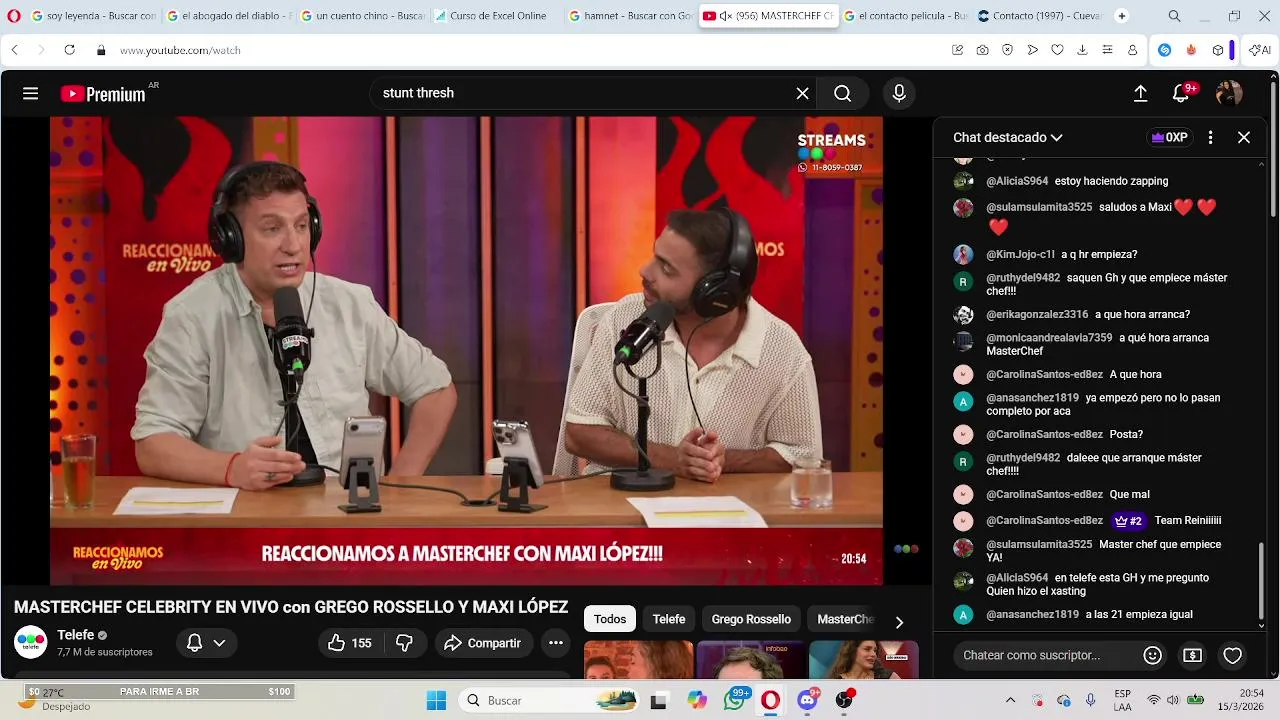Clear the search text with the X
The height and width of the screenshot is (720, 1280).
[802, 93]
